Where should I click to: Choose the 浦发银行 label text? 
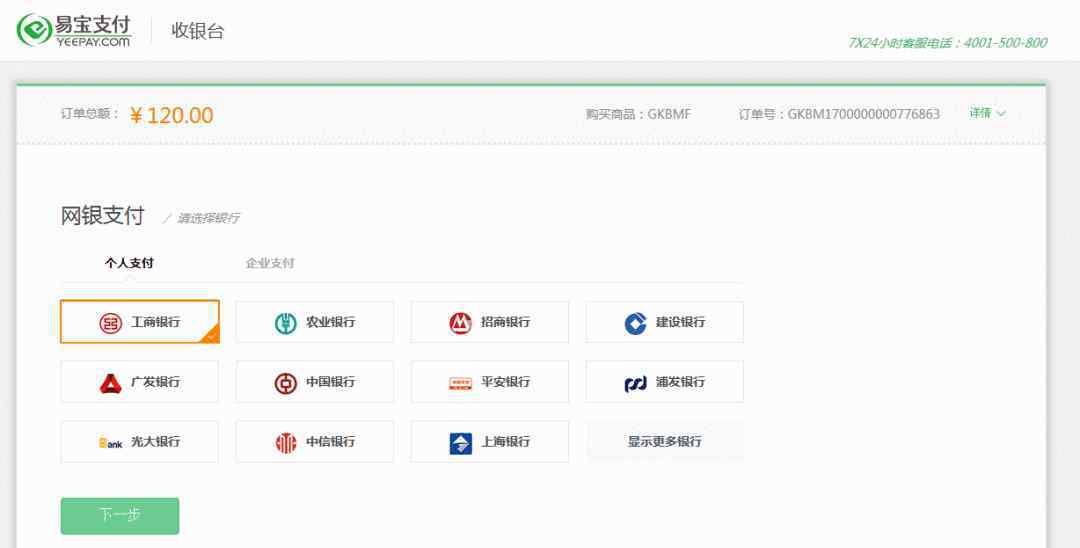(681, 381)
